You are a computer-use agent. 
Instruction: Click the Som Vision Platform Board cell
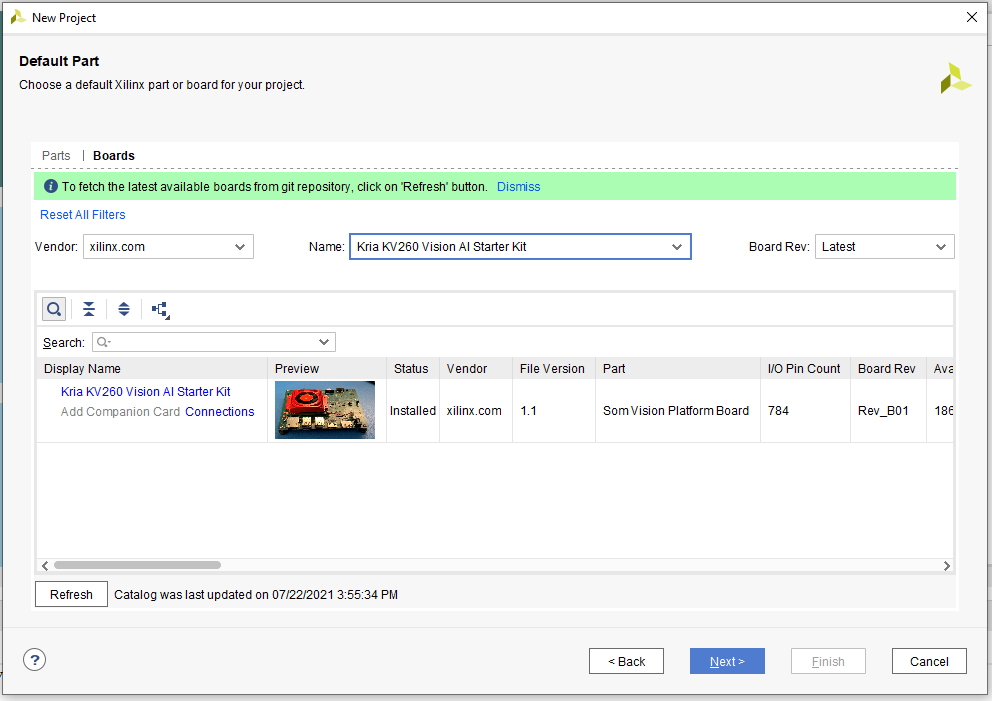(x=676, y=411)
